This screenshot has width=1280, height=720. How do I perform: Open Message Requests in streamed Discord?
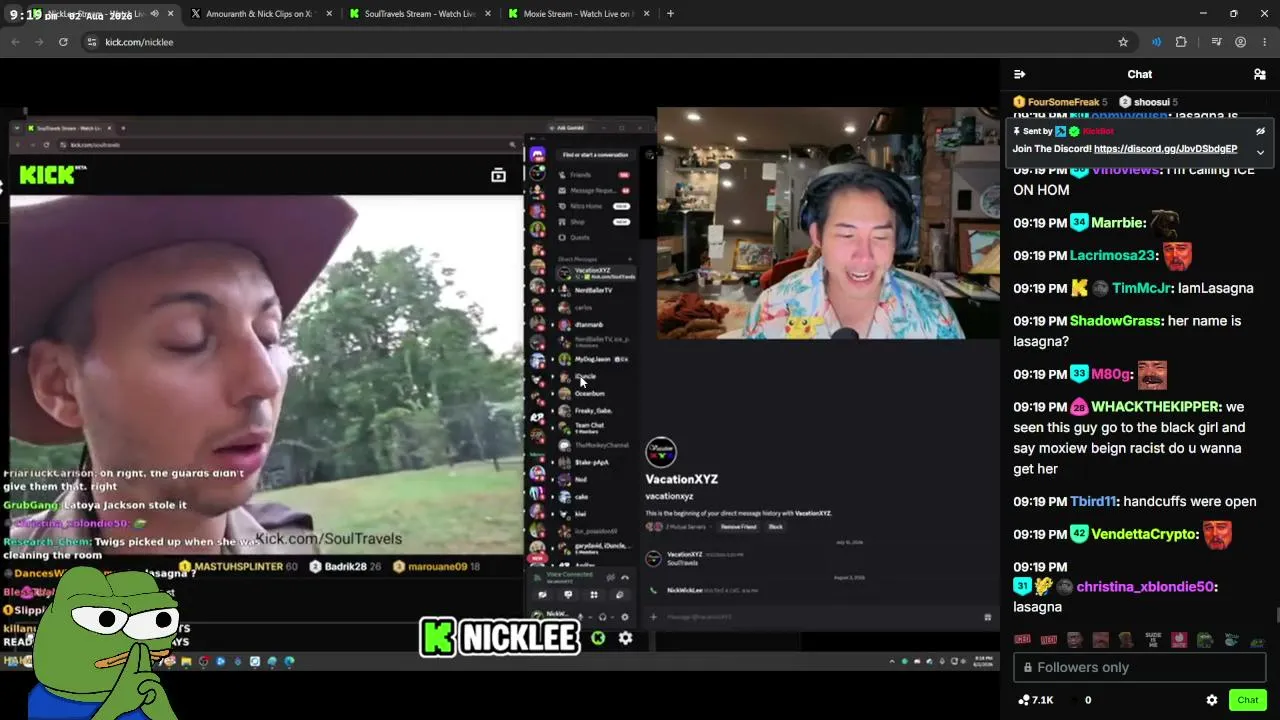tap(594, 190)
